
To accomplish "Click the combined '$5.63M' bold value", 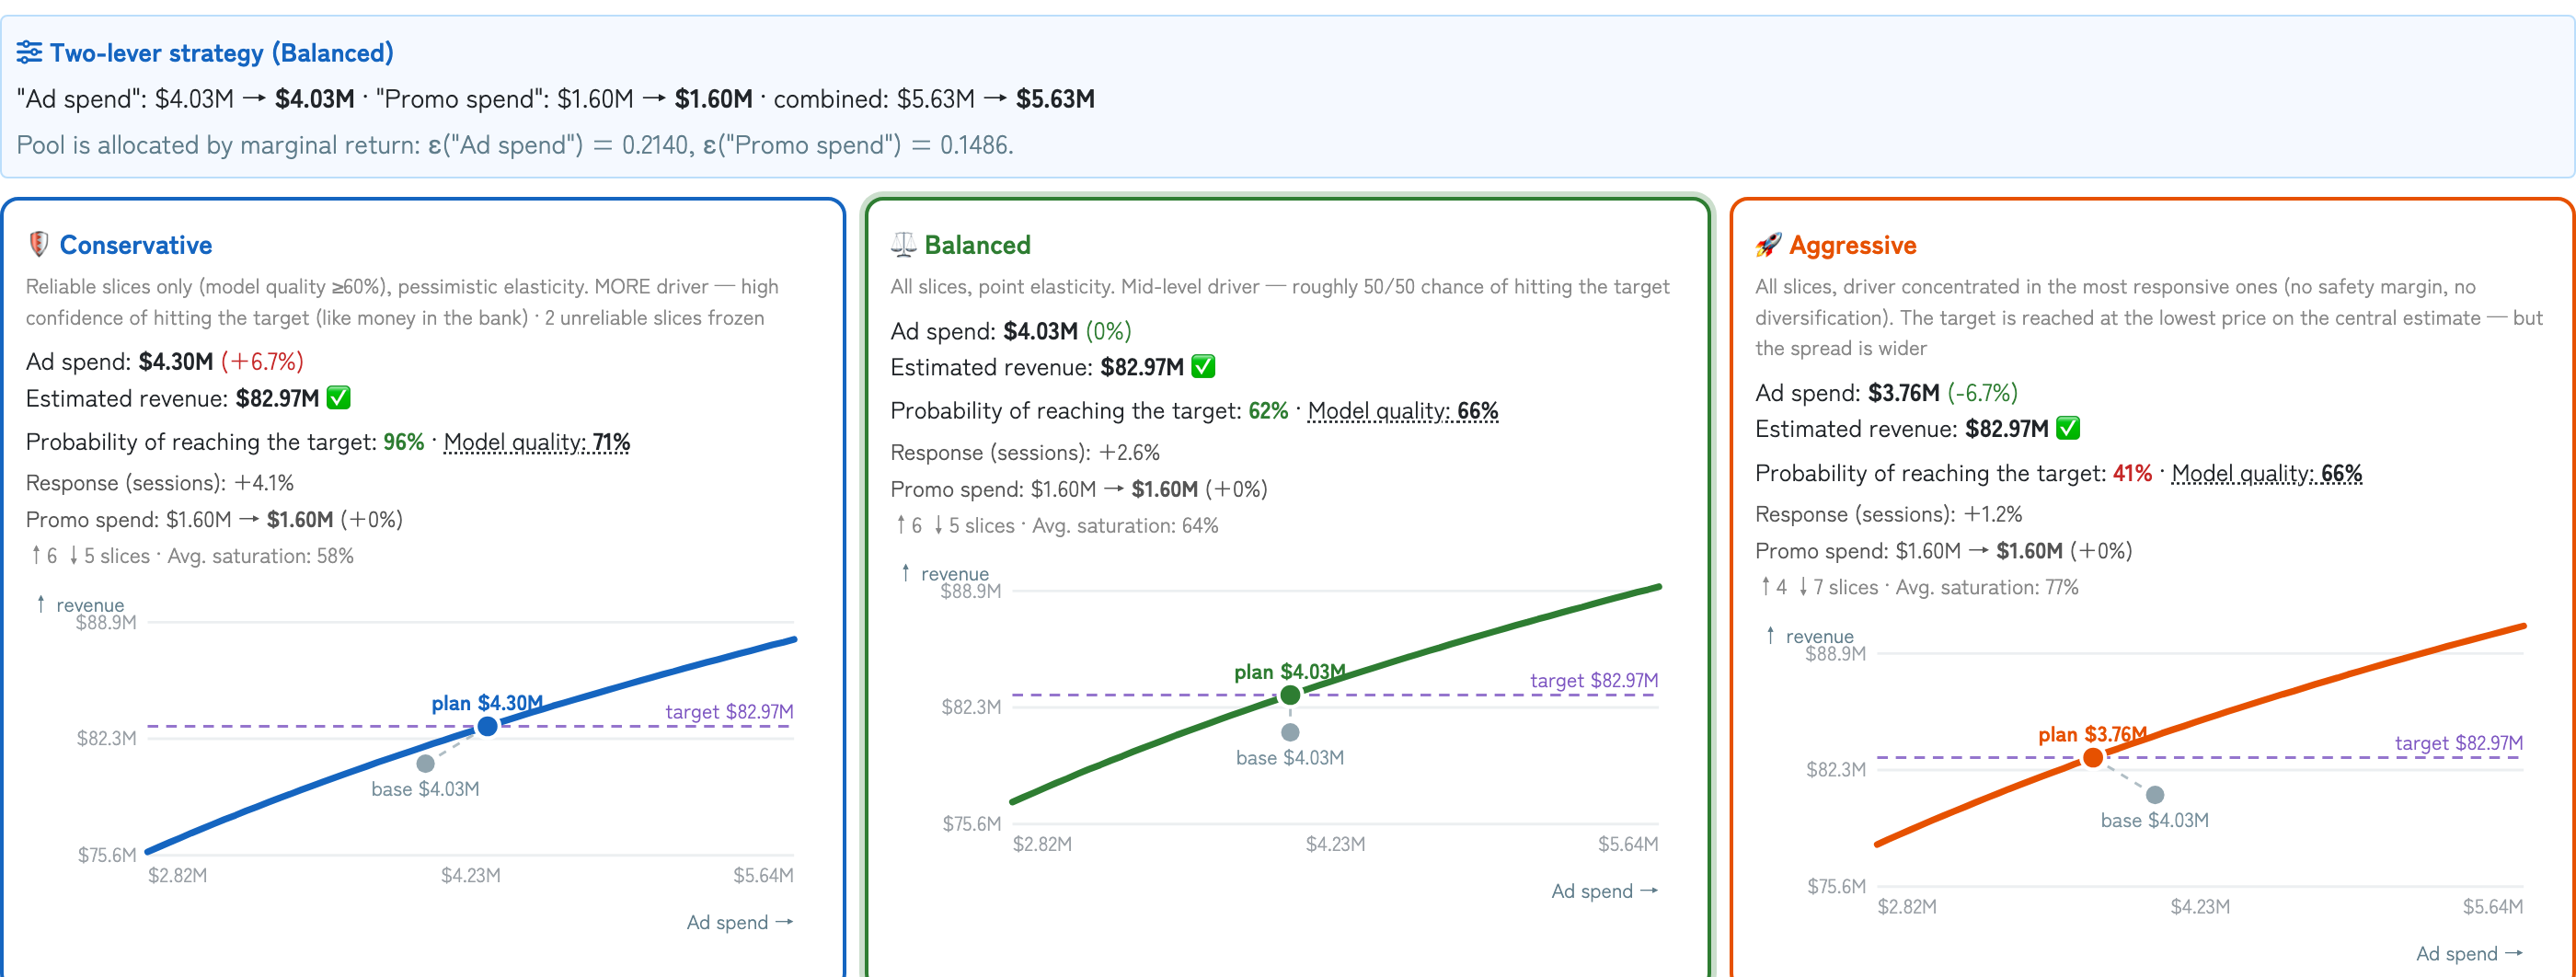I will (x=1055, y=99).
